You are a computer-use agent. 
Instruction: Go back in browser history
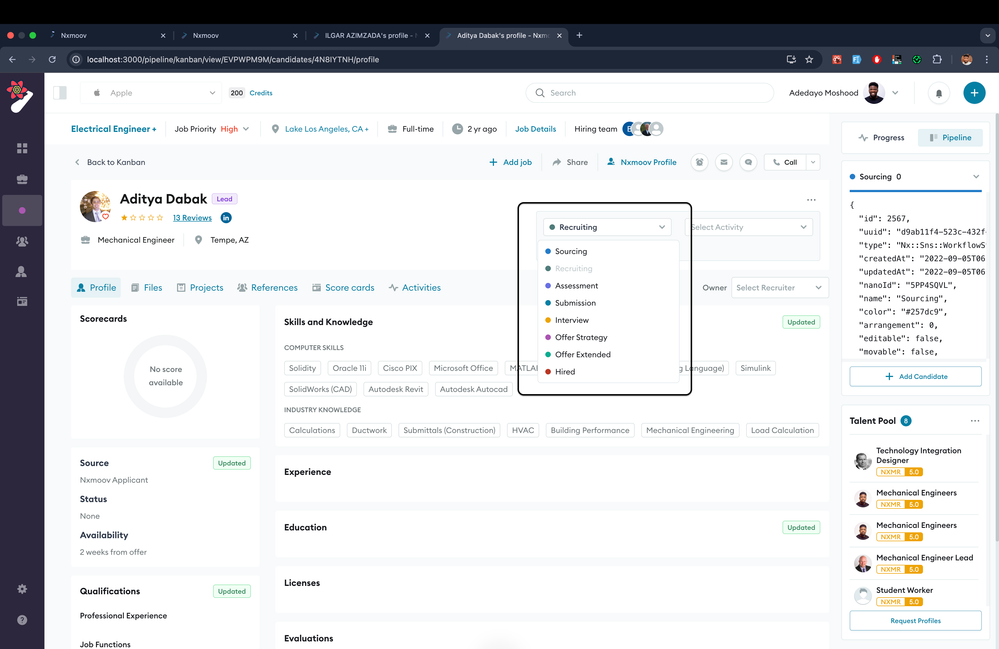point(12,59)
